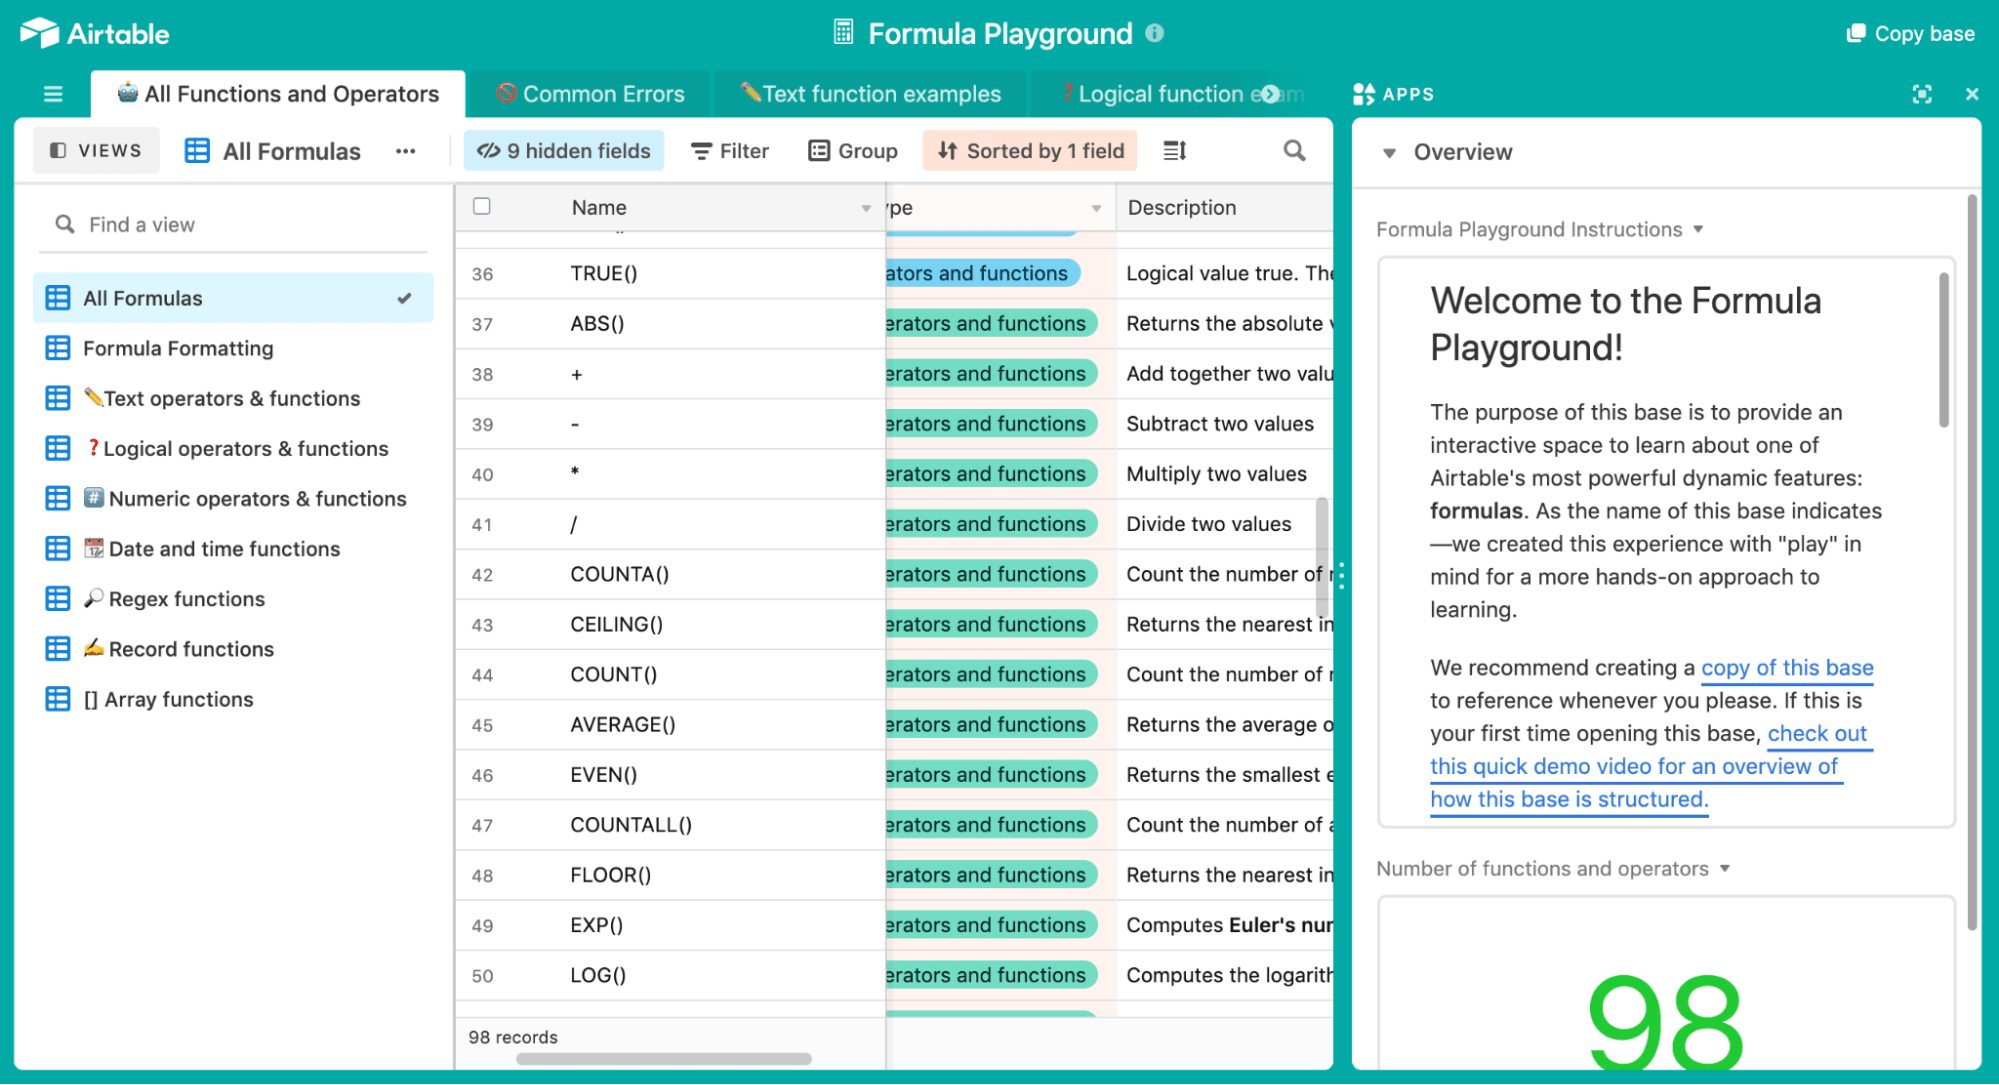Switch to the Common Errors tab
The image size is (1999, 1085).
click(x=590, y=94)
